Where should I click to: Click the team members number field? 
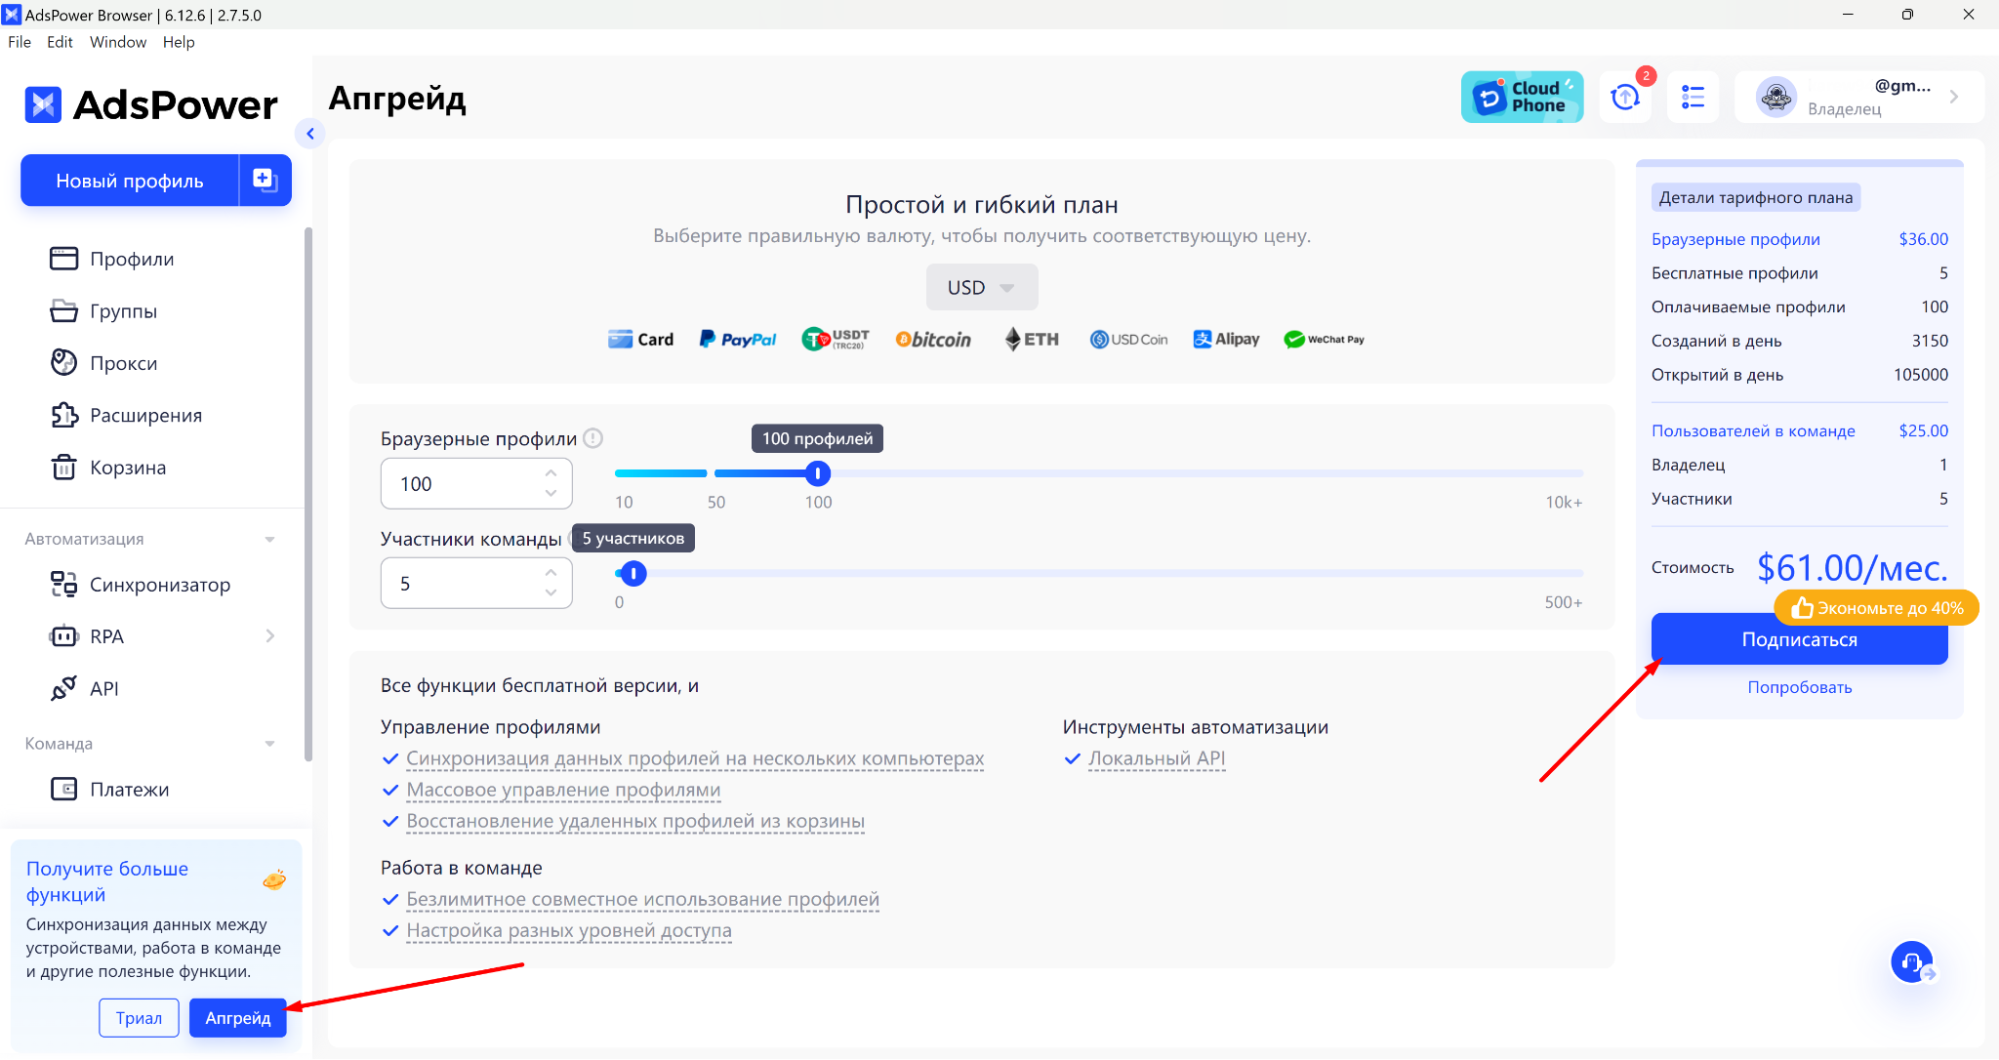[x=476, y=583]
